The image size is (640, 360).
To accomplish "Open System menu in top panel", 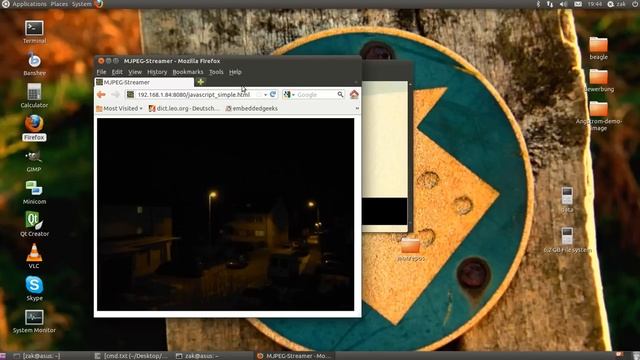I will [82, 4].
